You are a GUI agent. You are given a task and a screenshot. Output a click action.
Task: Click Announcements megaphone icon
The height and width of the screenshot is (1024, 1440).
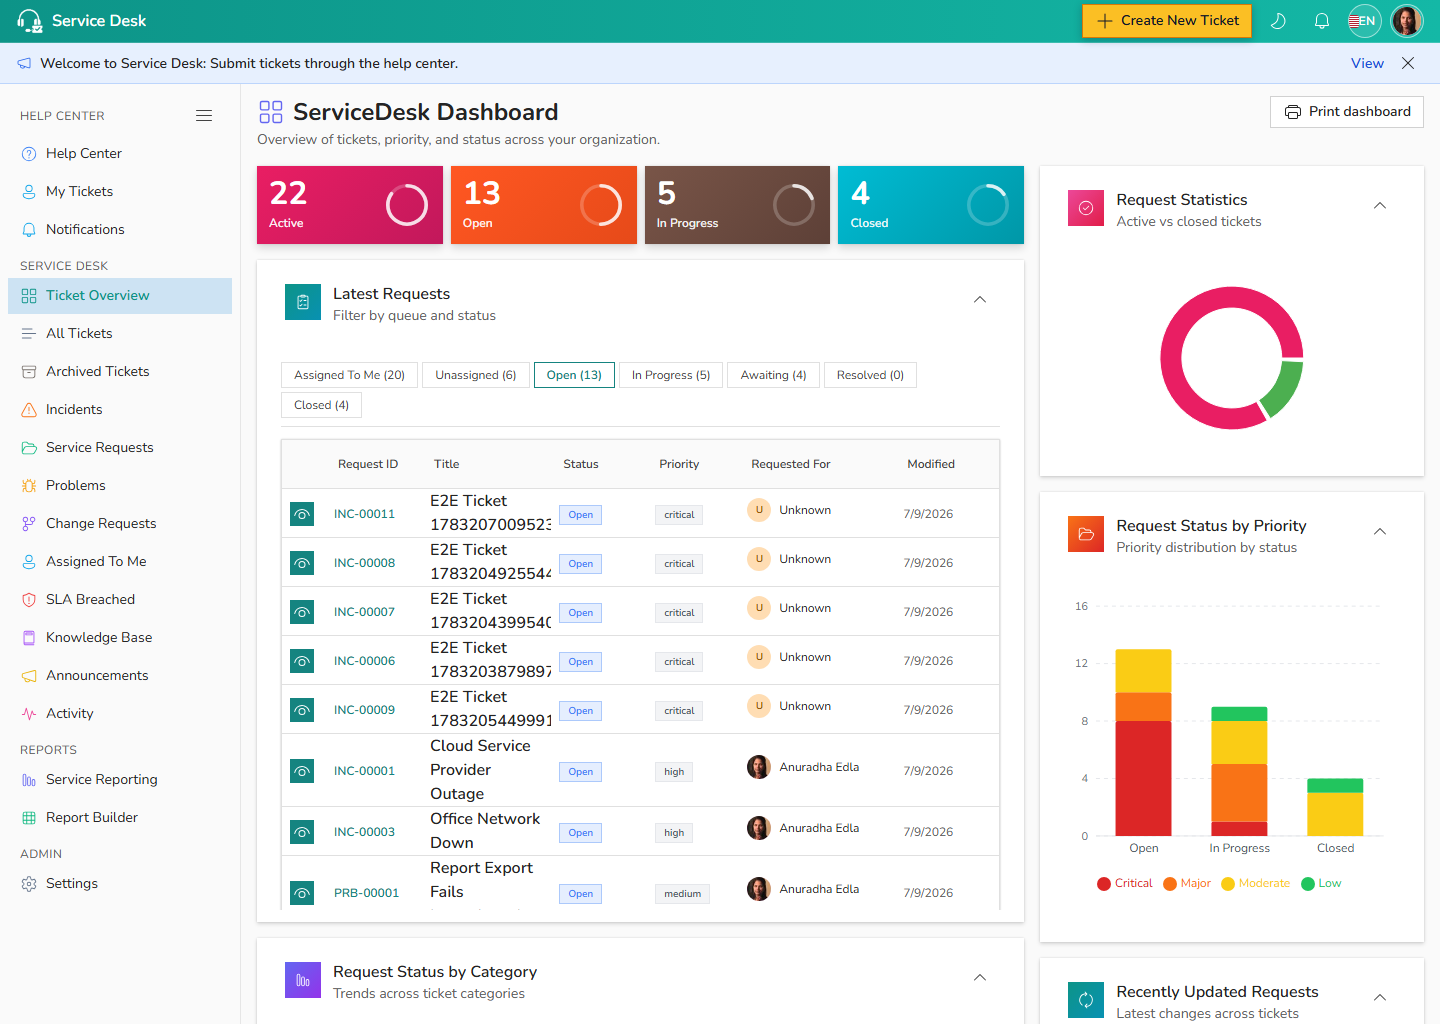(29, 676)
